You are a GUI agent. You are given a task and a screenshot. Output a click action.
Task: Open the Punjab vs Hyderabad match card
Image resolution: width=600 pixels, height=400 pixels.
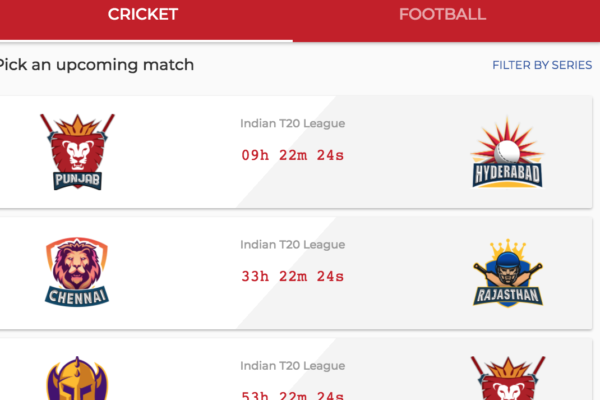(x=296, y=152)
